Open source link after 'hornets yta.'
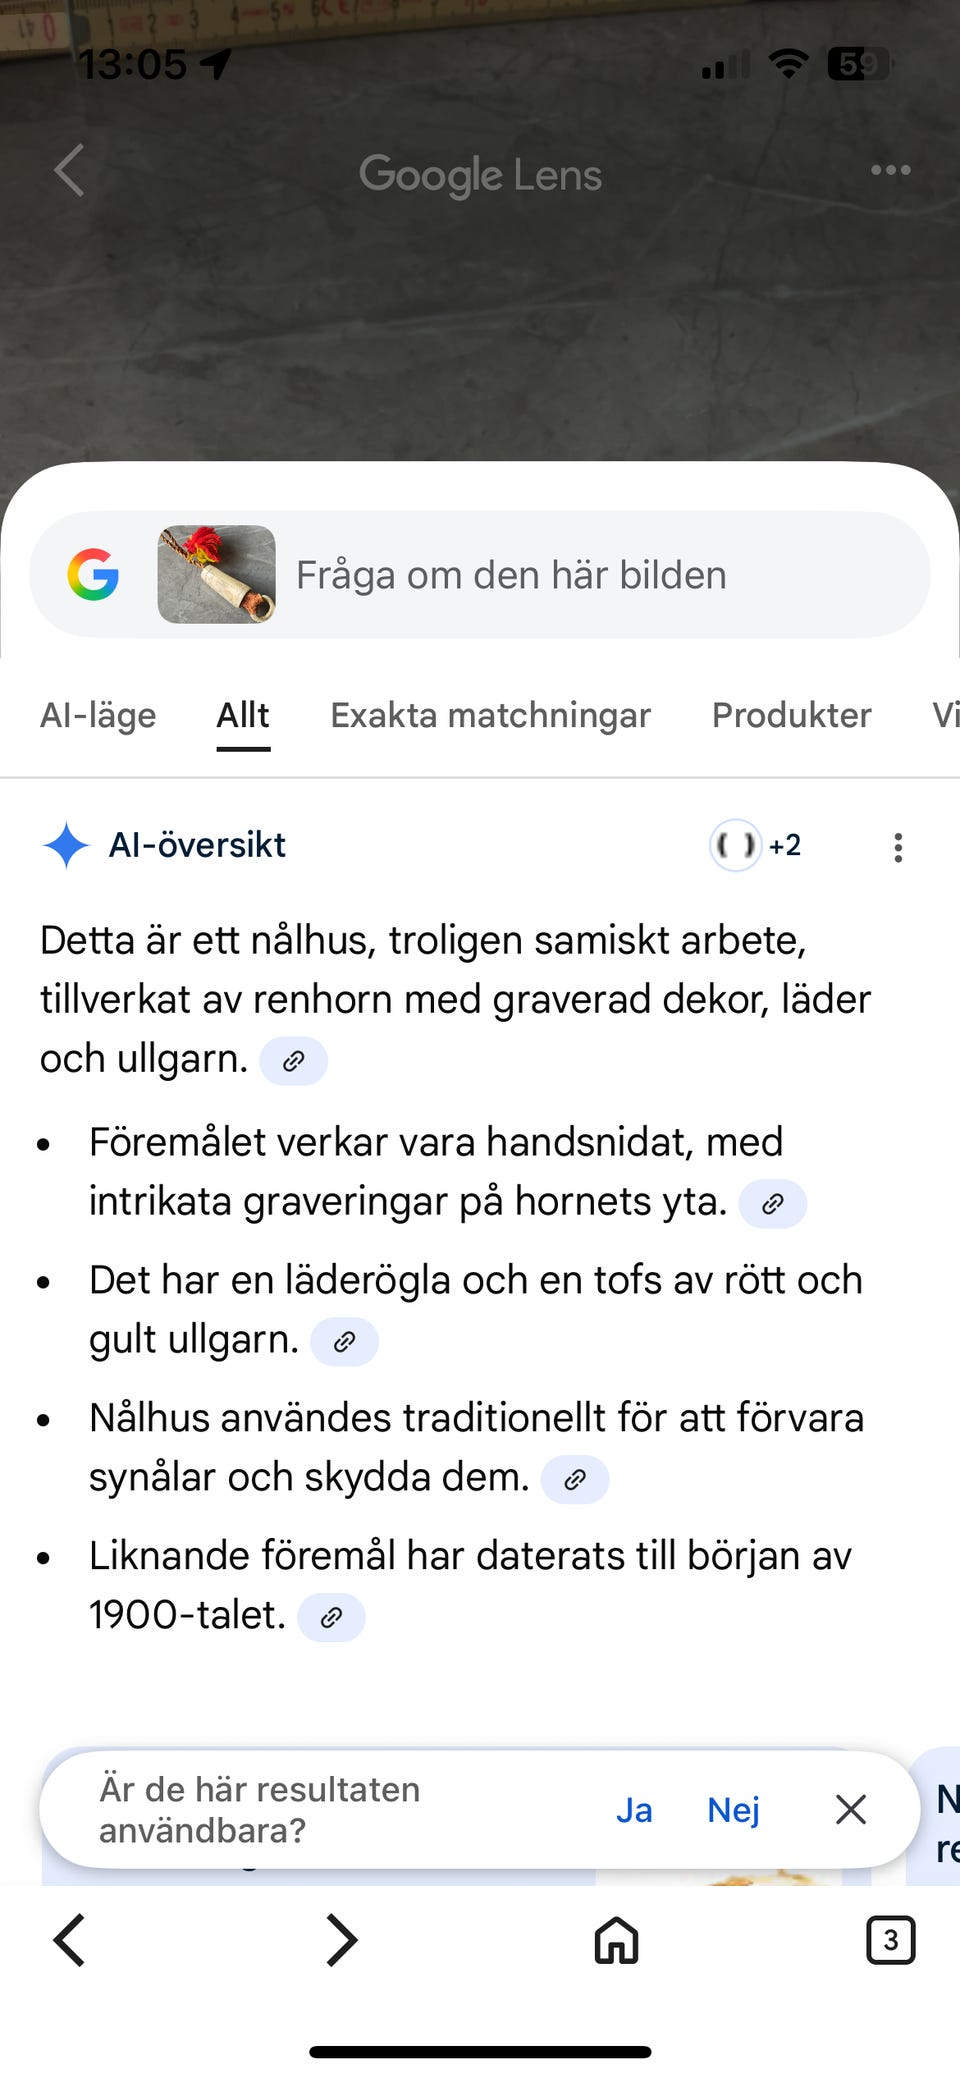The image size is (960, 2078). click(772, 1204)
